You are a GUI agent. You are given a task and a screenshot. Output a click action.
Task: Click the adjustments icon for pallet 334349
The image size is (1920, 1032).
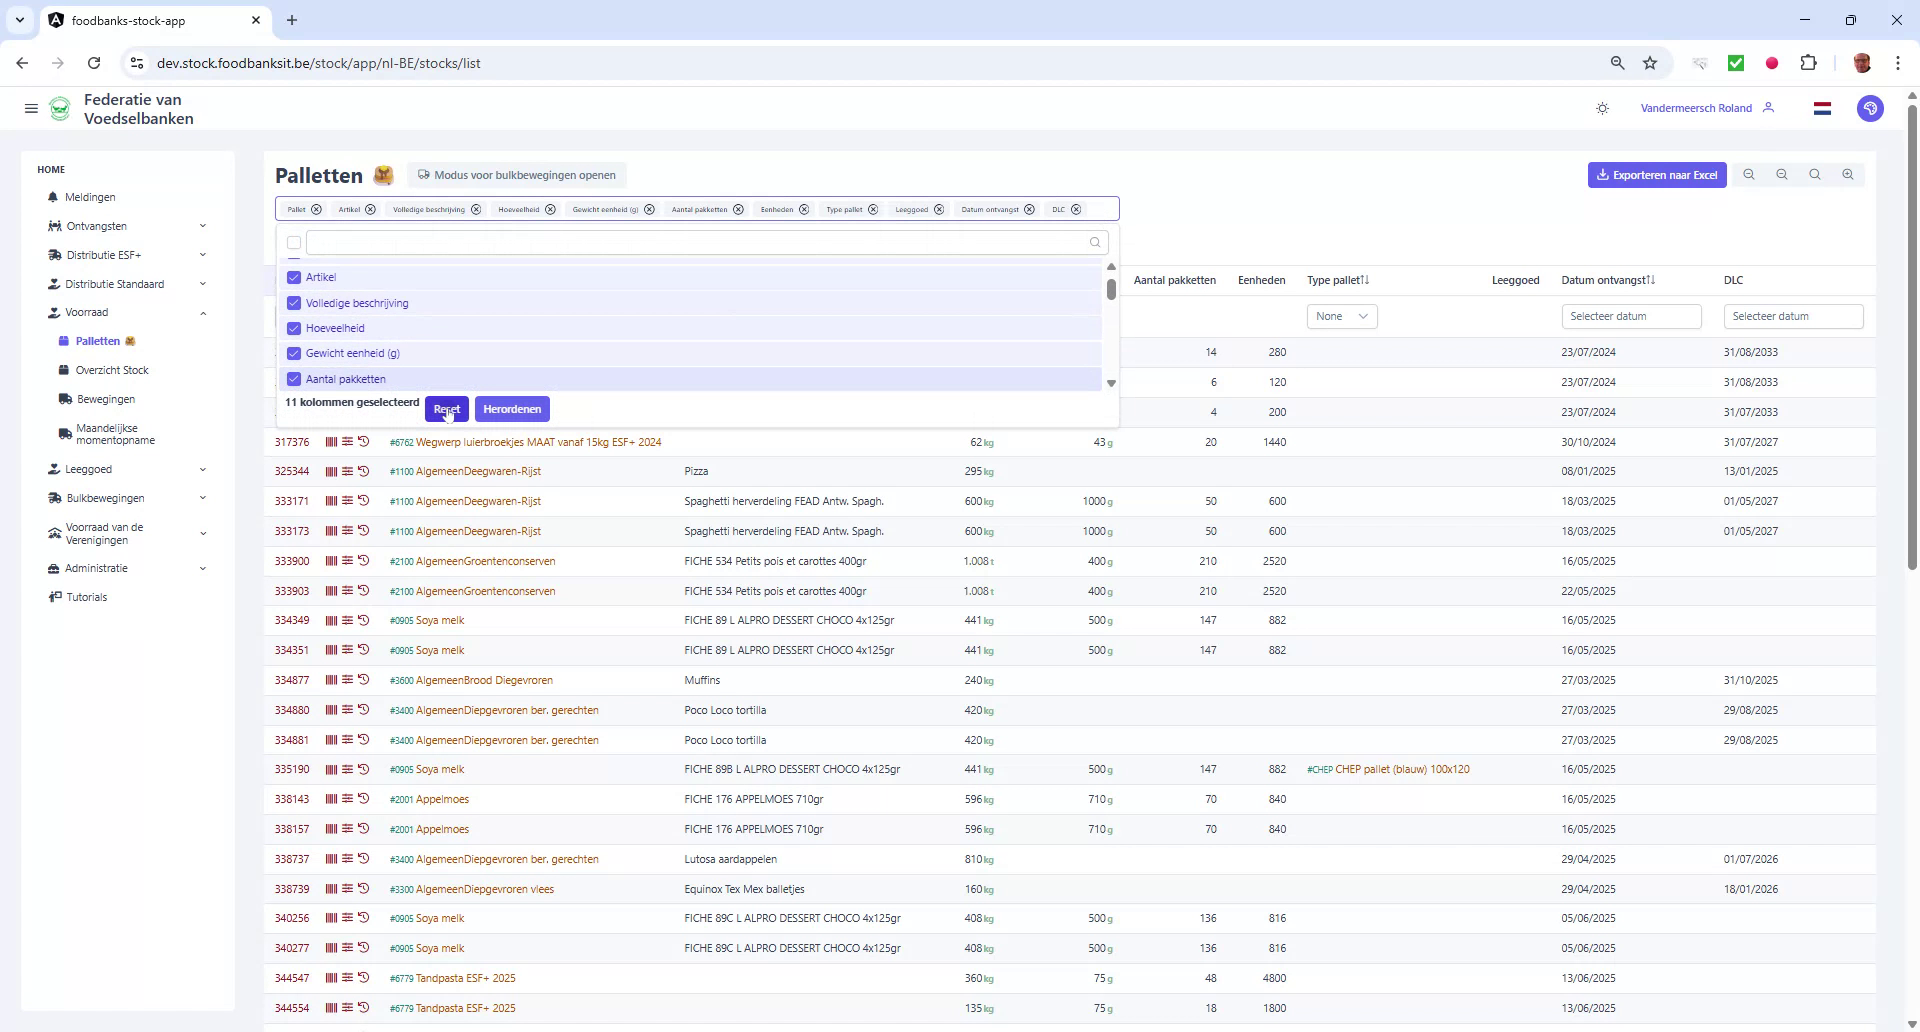coord(347,620)
